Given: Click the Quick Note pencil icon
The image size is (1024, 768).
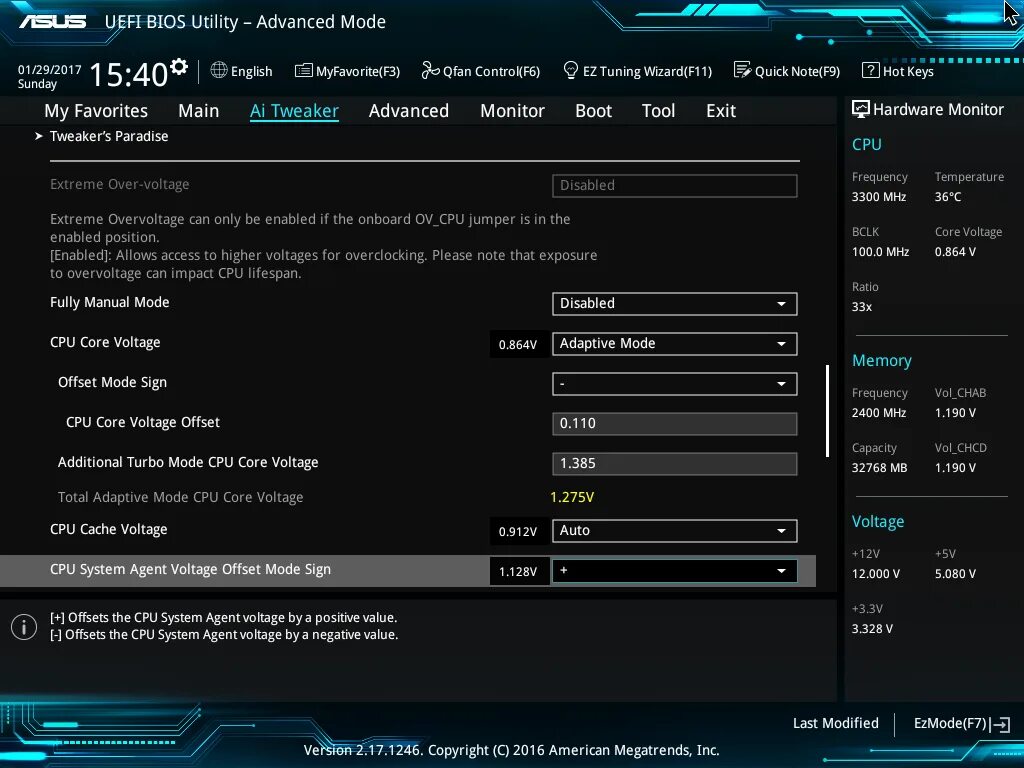Looking at the screenshot, I should [743, 70].
